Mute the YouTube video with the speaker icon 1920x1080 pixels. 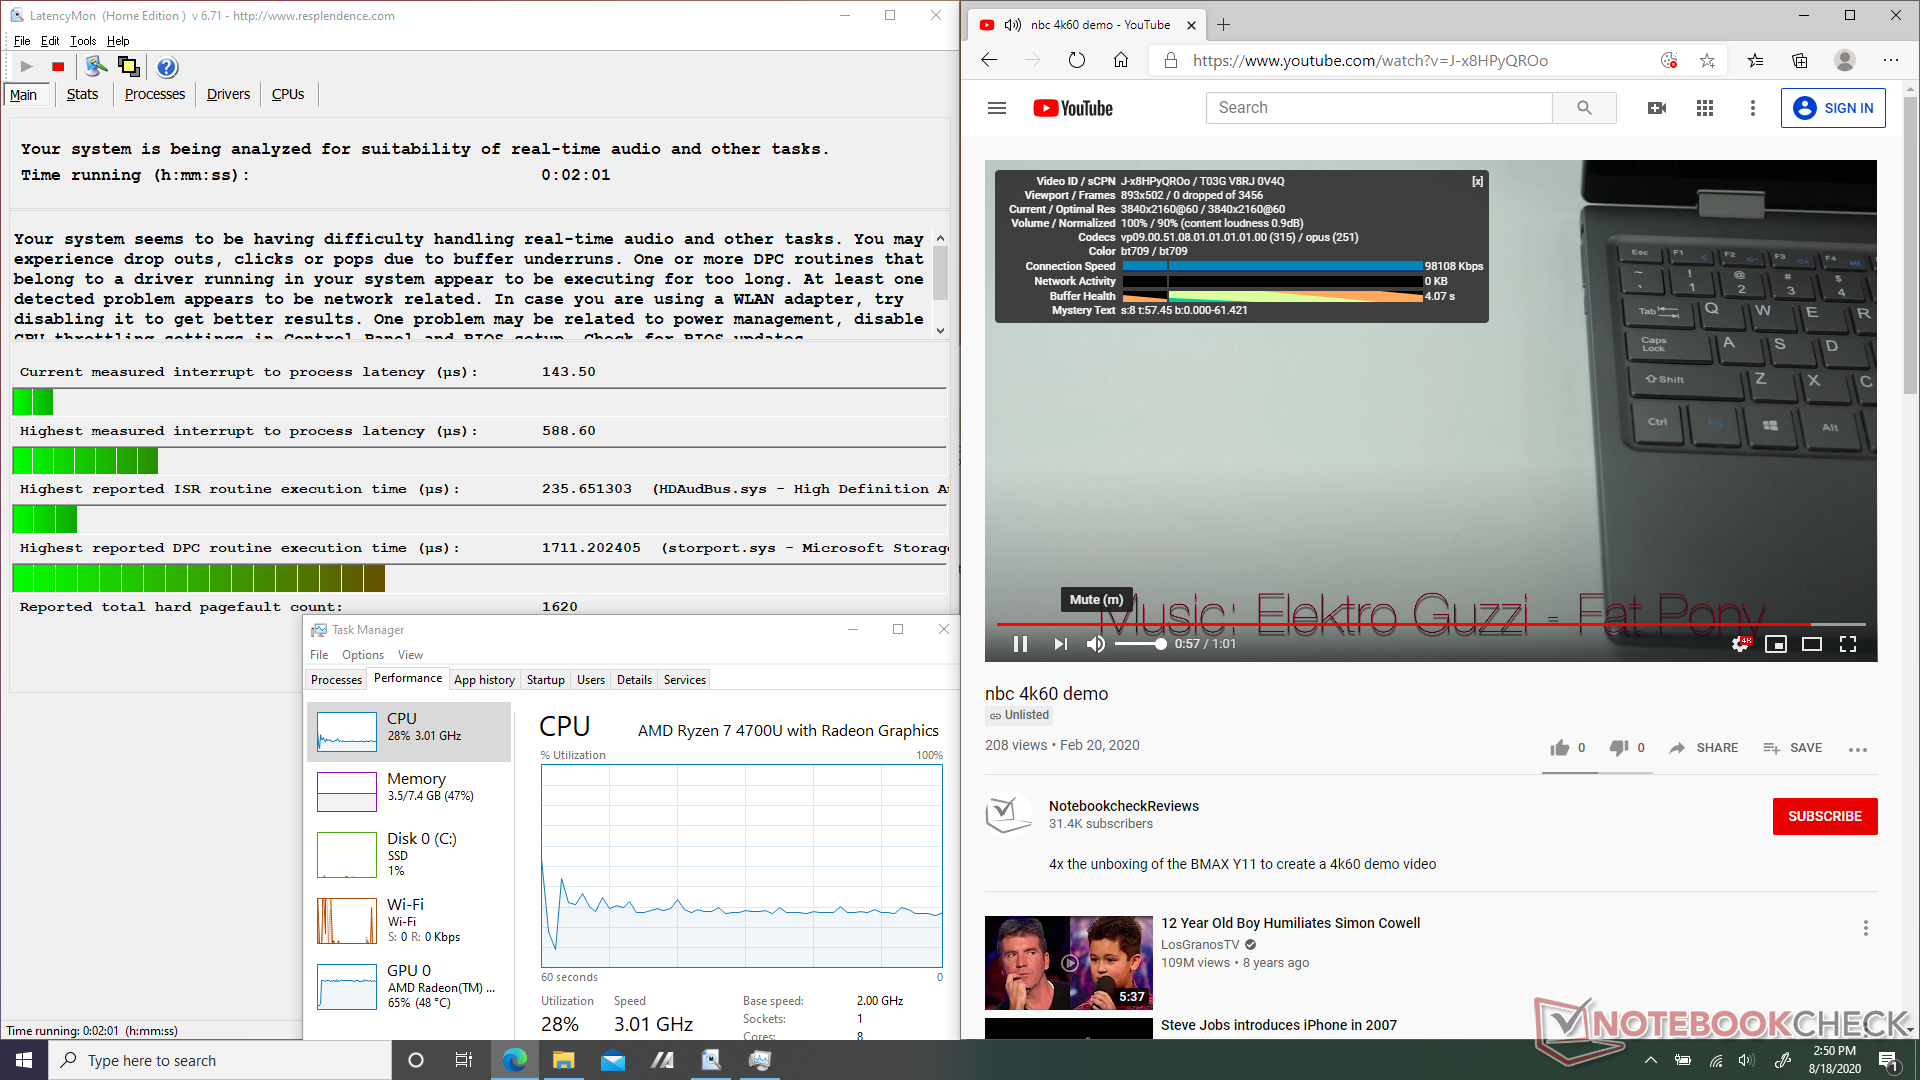coord(1096,644)
